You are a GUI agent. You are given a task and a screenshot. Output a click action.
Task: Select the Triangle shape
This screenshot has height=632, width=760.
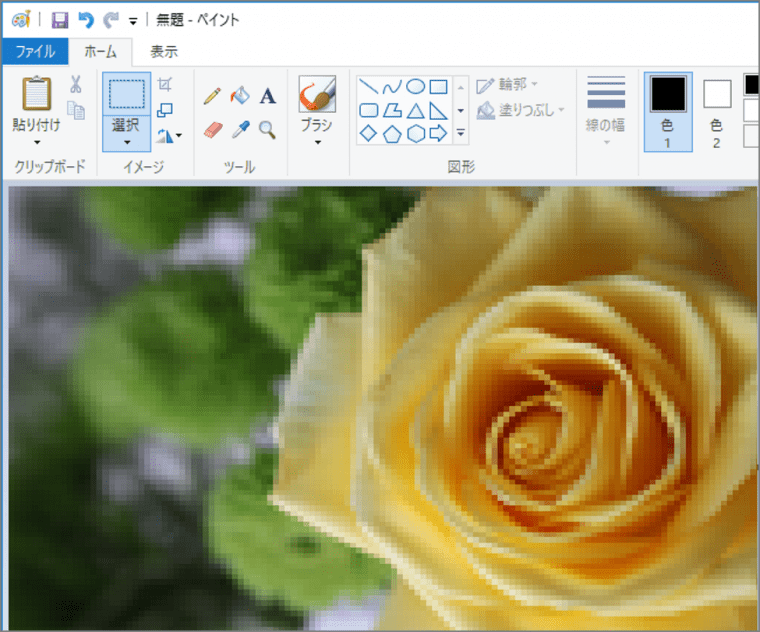pyautogui.click(x=415, y=111)
